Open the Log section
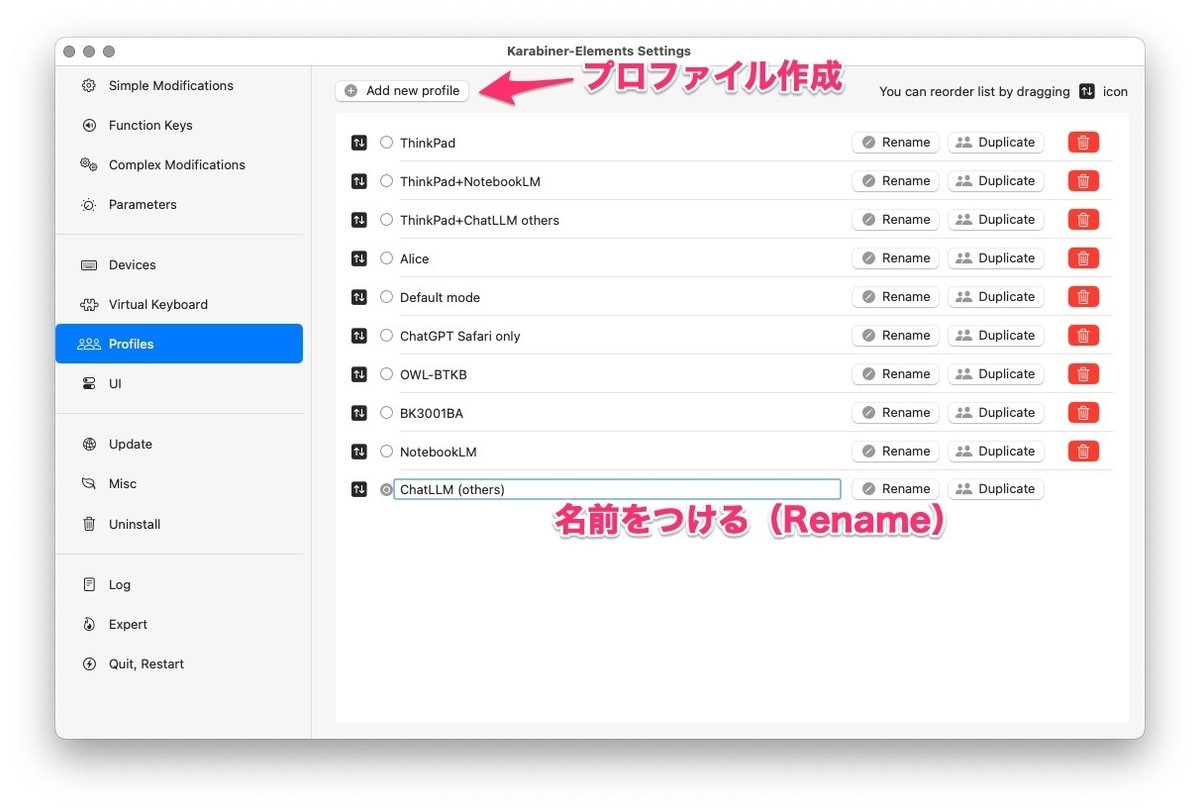Image resolution: width=1200 pixels, height=812 pixels. point(179,585)
